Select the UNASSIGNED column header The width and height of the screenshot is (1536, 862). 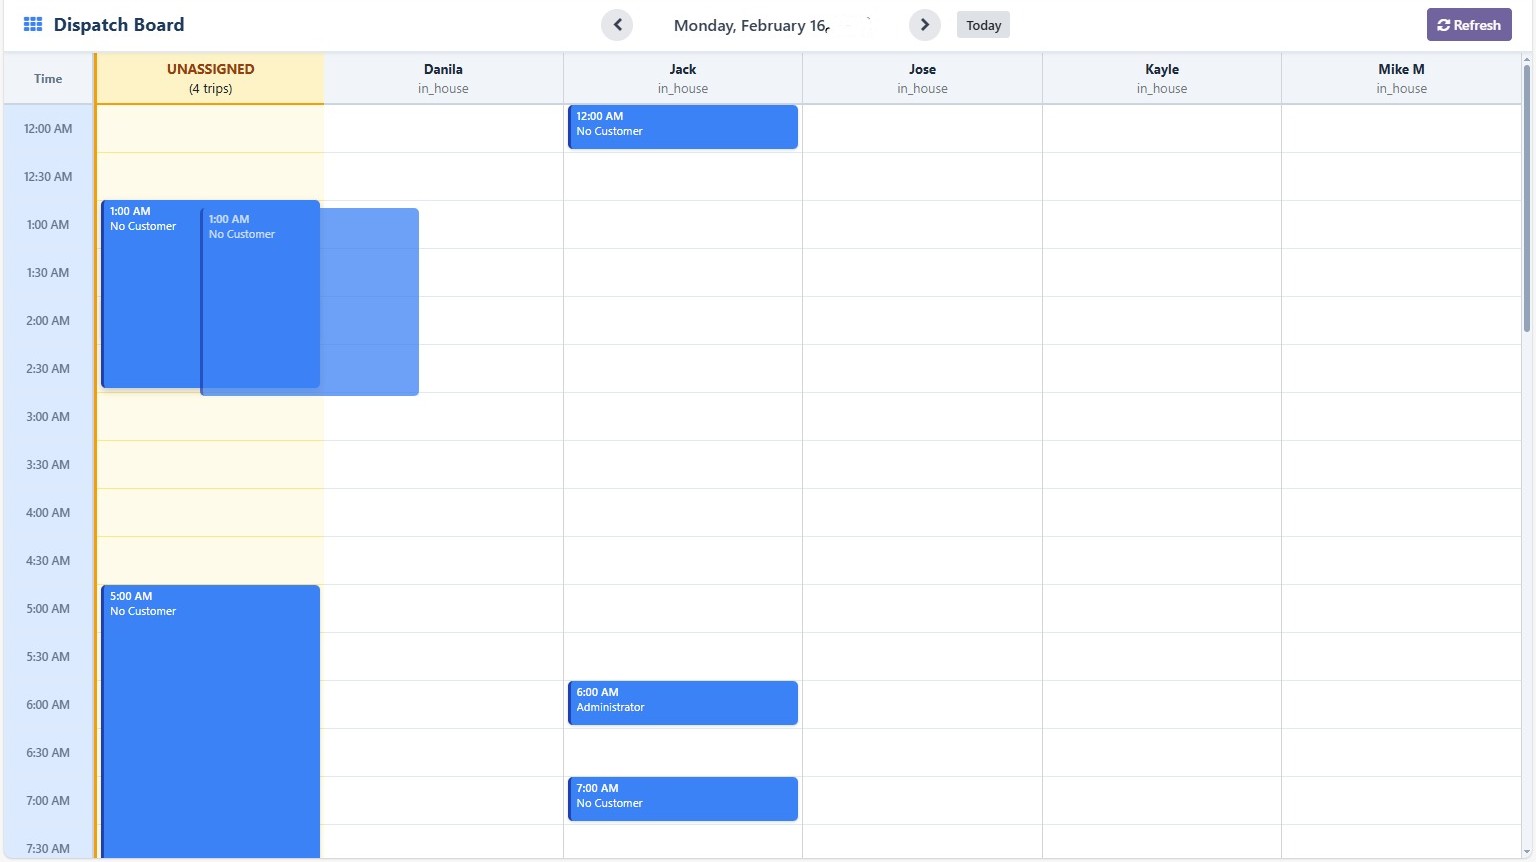(210, 78)
